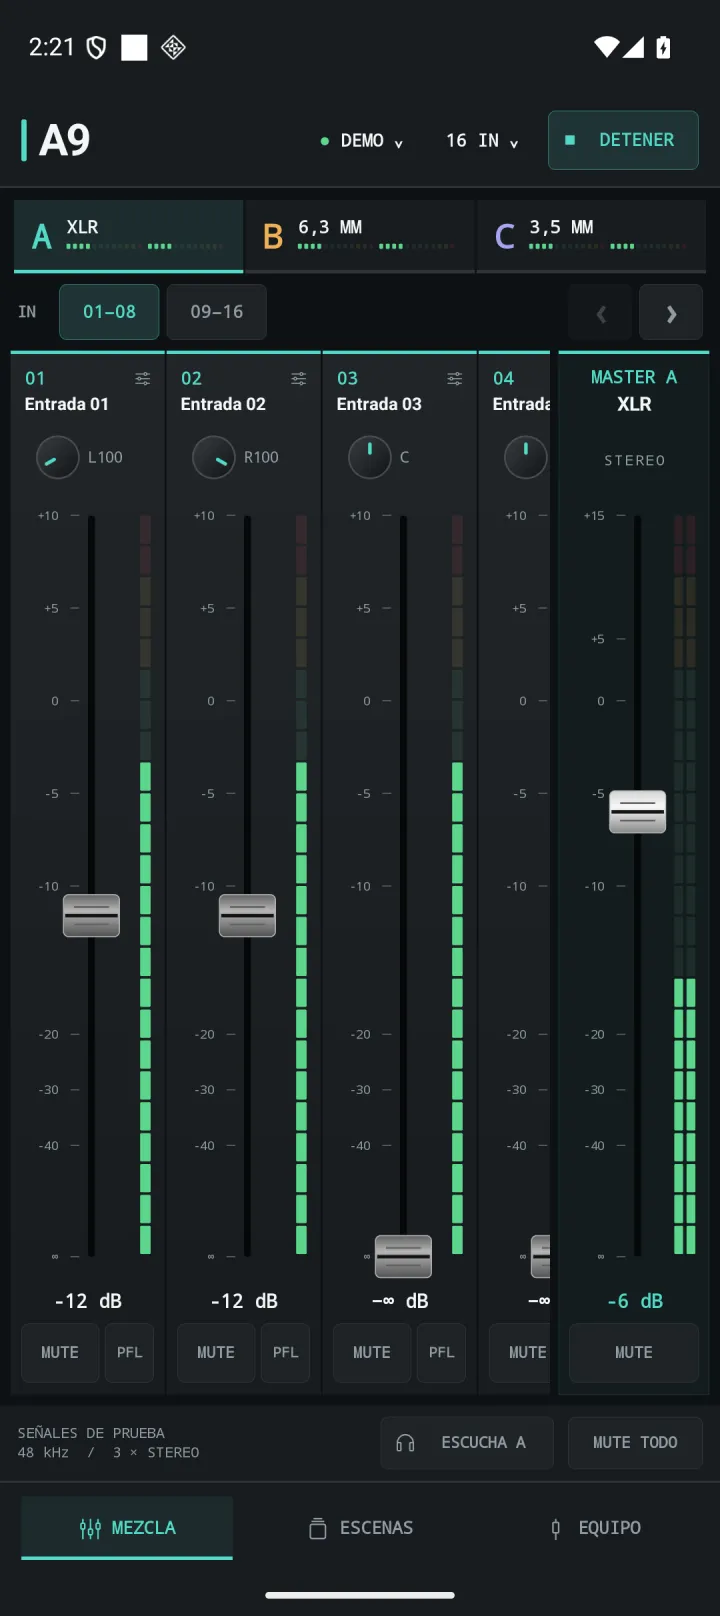This screenshot has width=720, height=1616.
Task: Click the Master A -6 dB value
Action: point(635,1301)
